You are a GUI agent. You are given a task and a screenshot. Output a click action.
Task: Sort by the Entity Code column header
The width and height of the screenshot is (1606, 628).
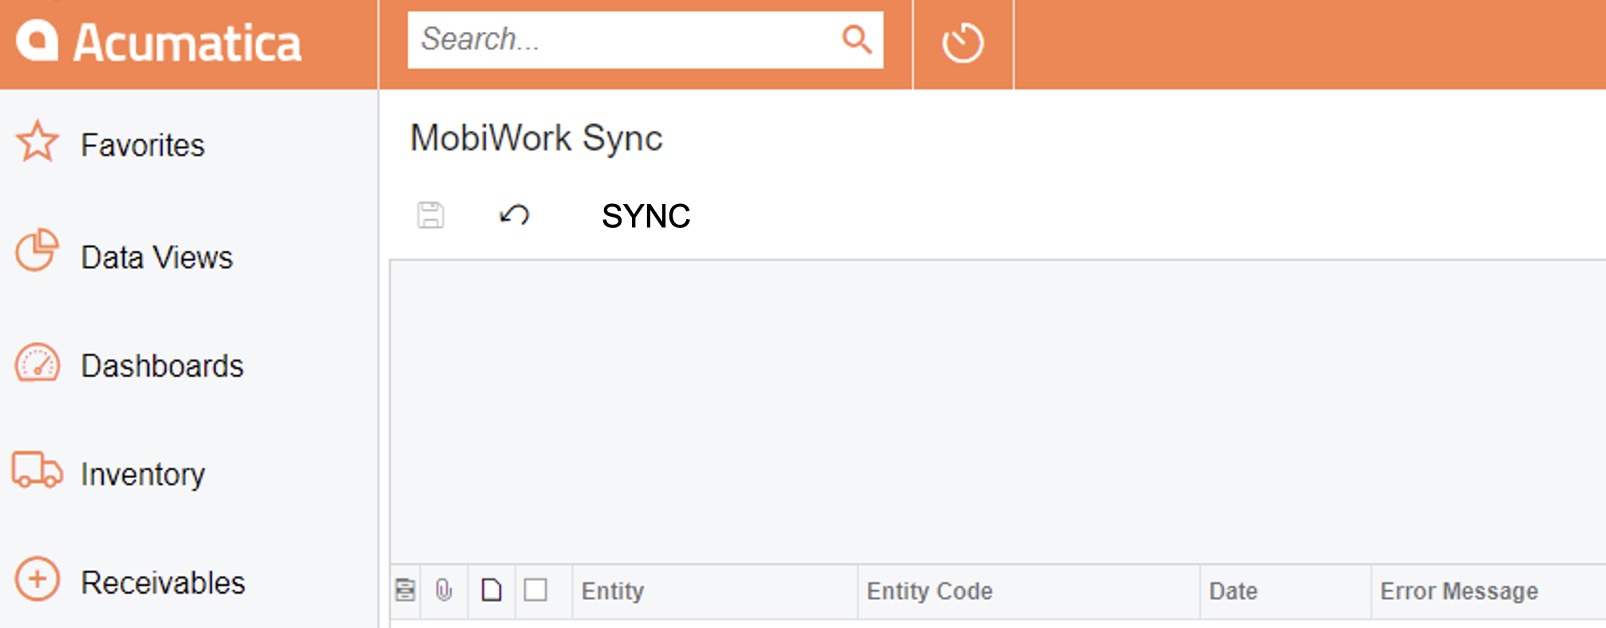pos(929,591)
